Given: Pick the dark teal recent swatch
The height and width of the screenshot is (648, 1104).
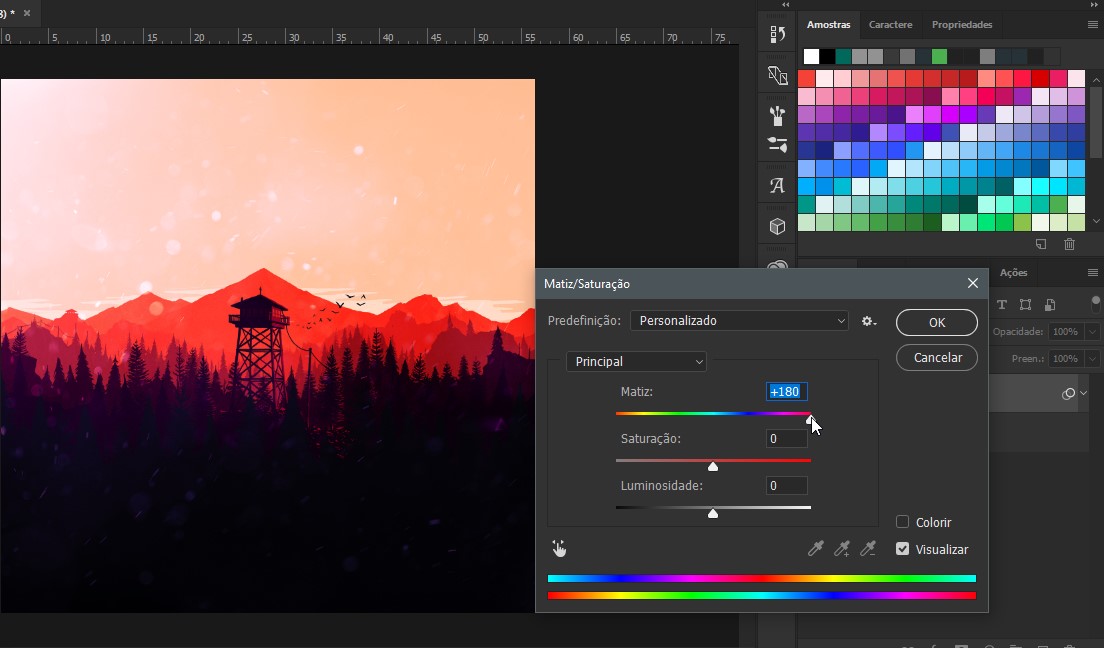Looking at the screenshot, I should point(843,56).
